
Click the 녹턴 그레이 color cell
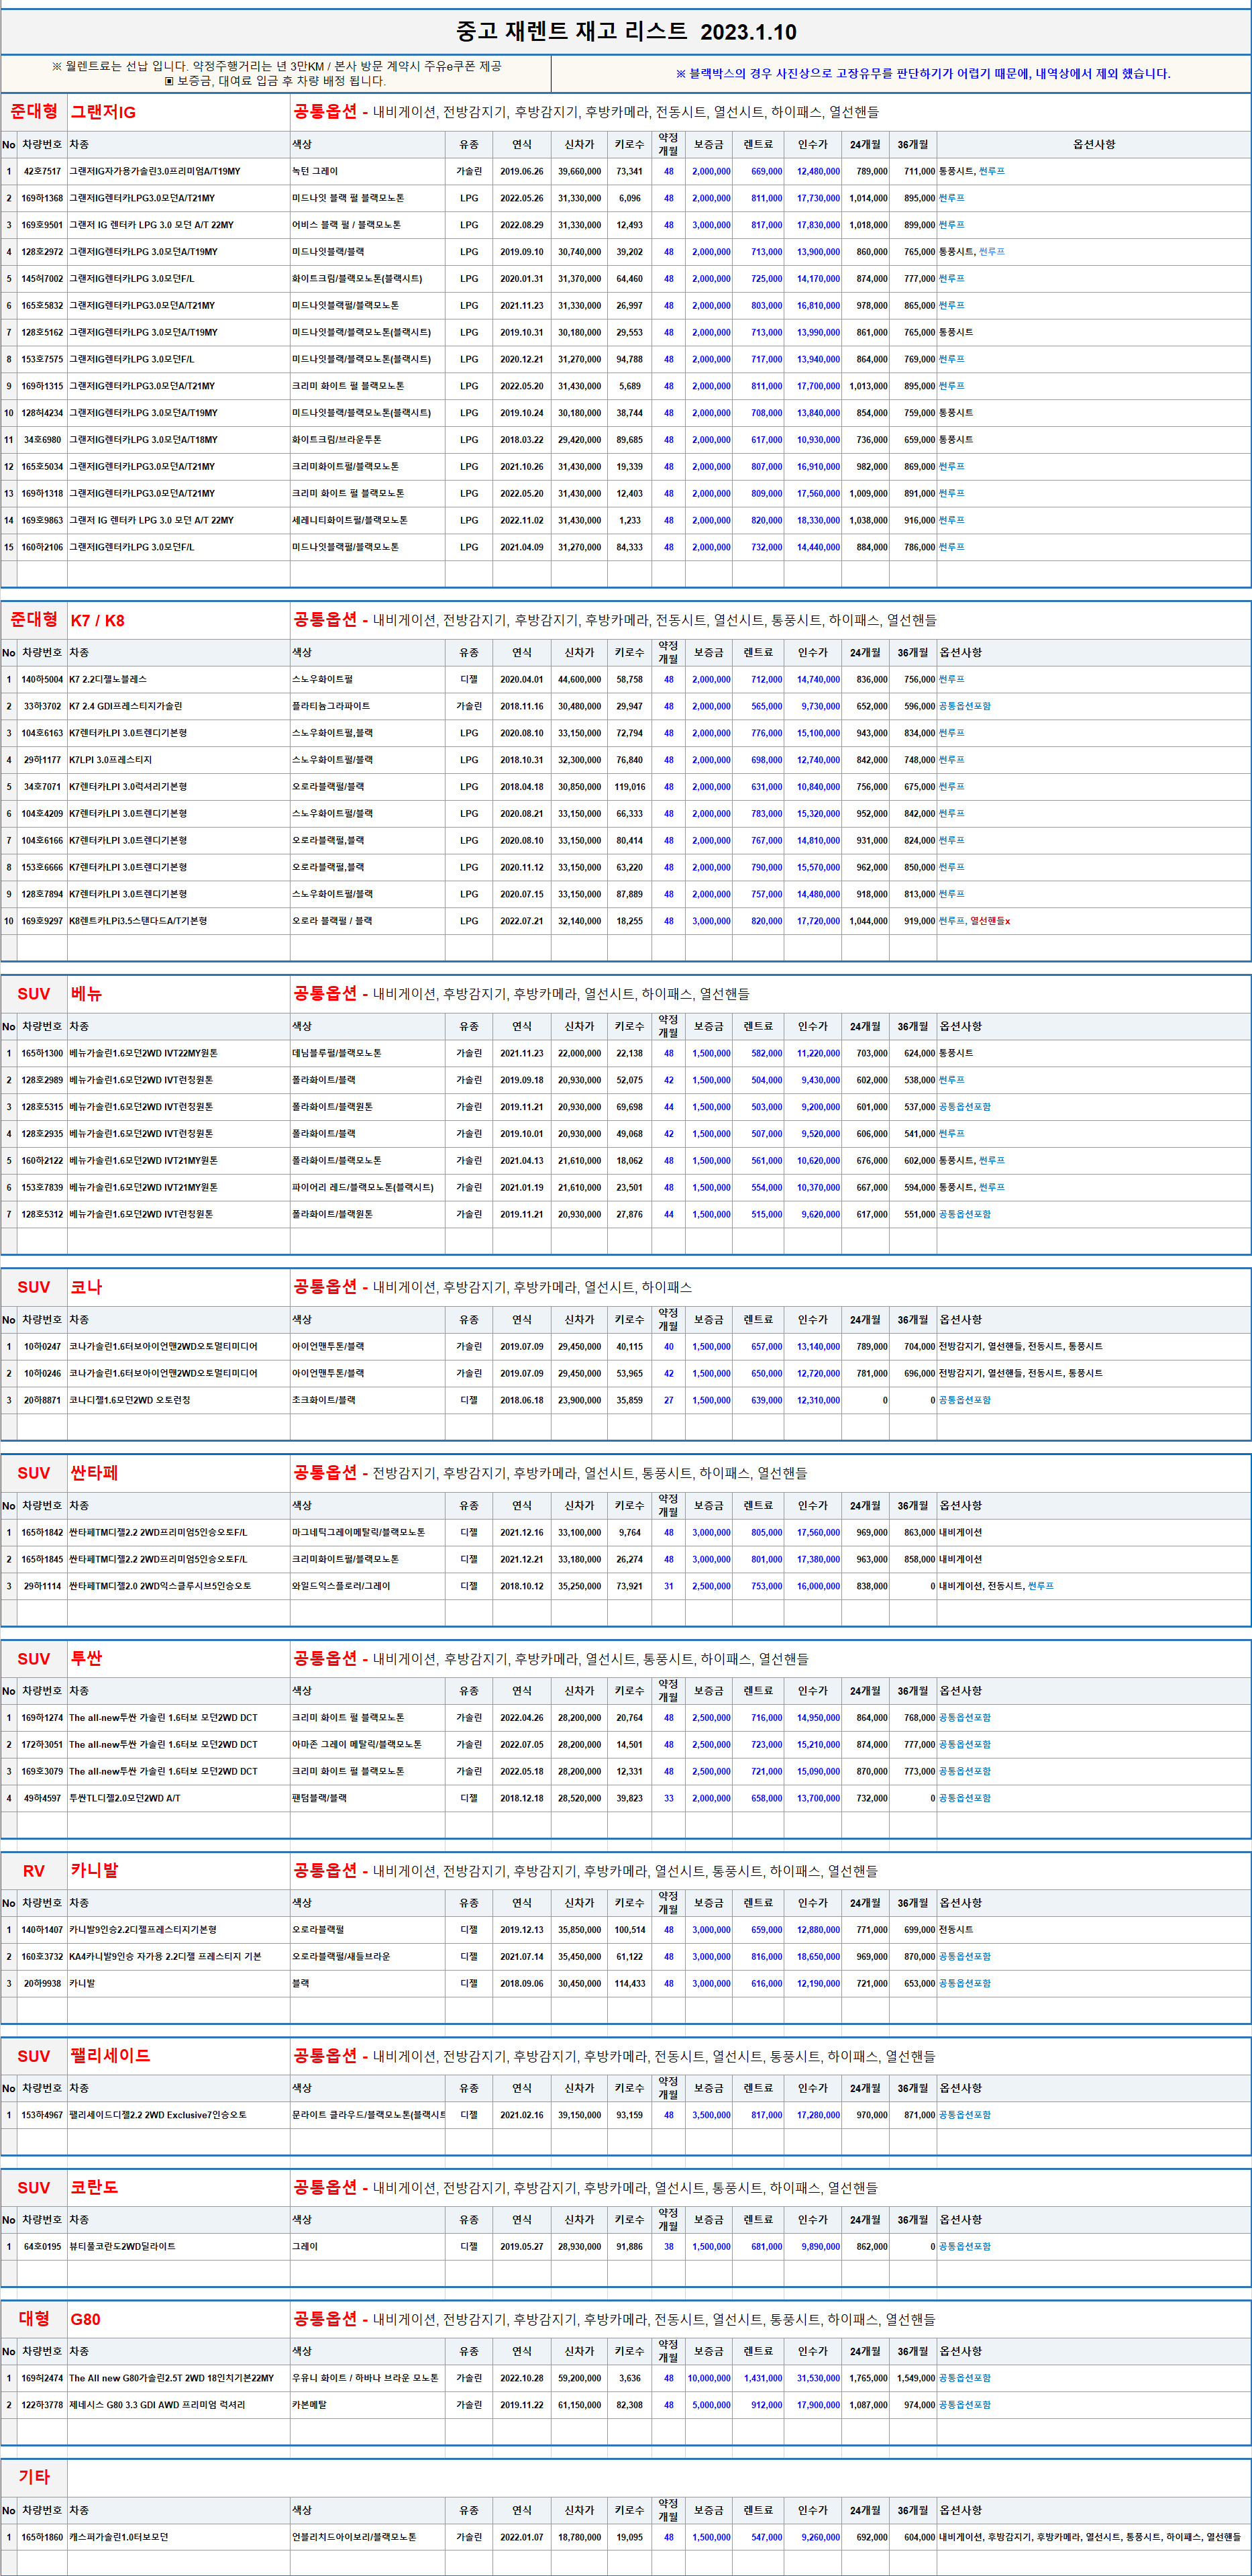pos(315,171)
